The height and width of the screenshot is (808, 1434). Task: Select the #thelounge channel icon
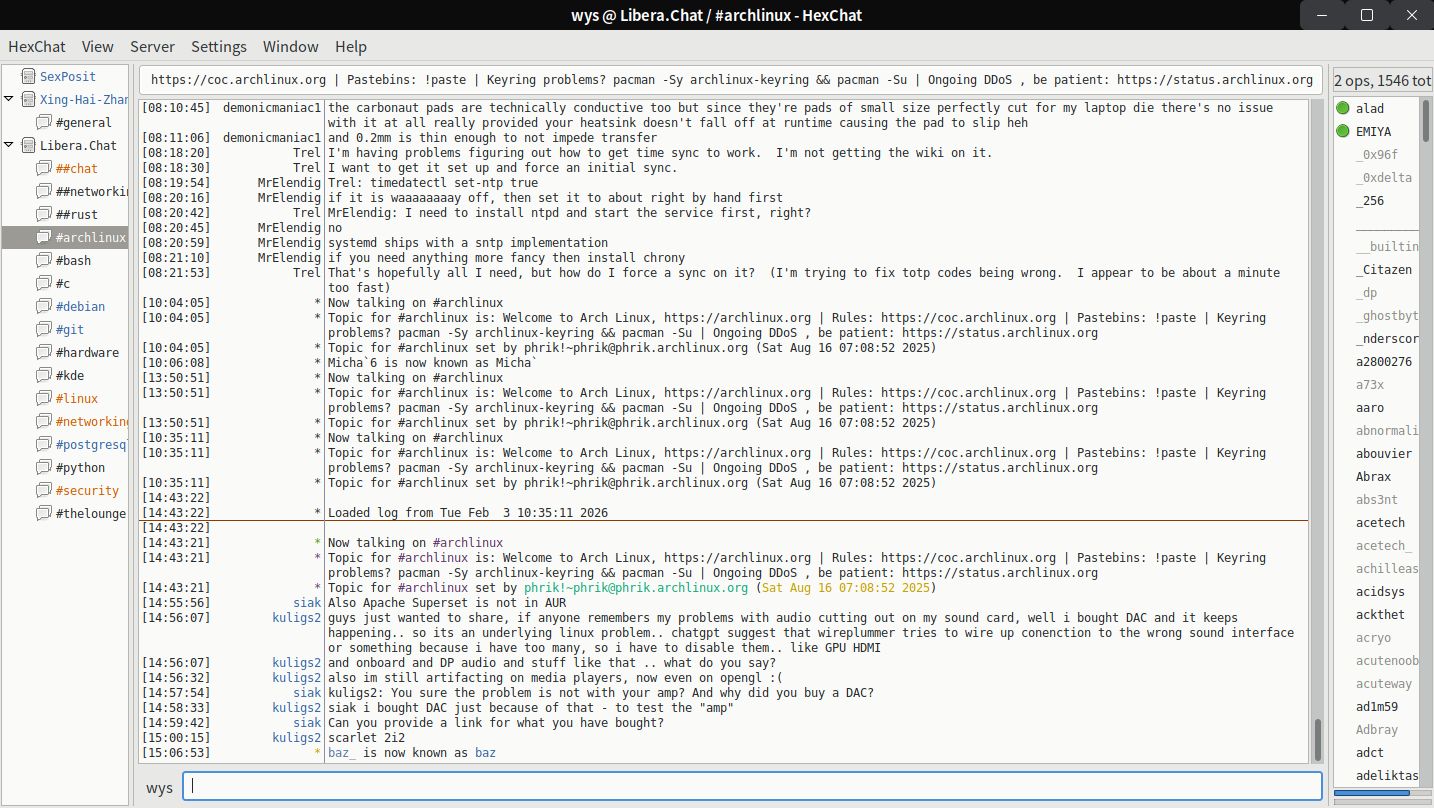coord(43,513)
